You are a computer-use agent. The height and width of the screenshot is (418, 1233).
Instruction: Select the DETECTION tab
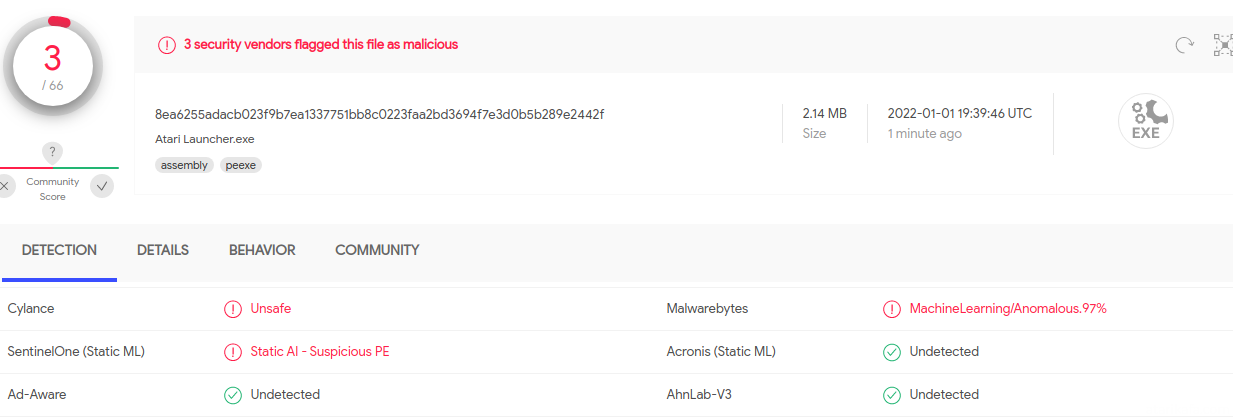coord(59,250)
